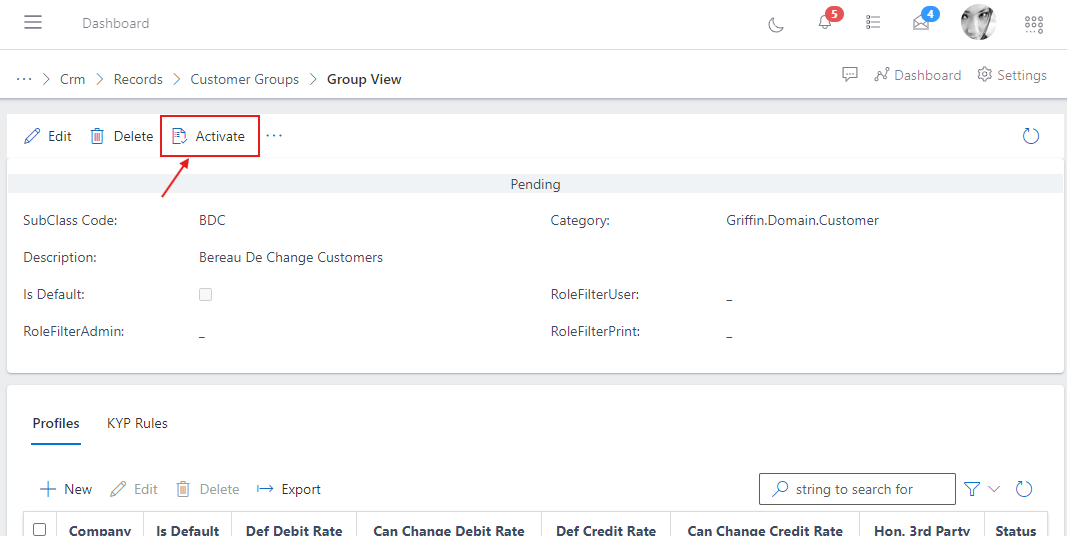Go to Records breadcrumb
The image size is (1067, 536).
[x=138, y=79]
